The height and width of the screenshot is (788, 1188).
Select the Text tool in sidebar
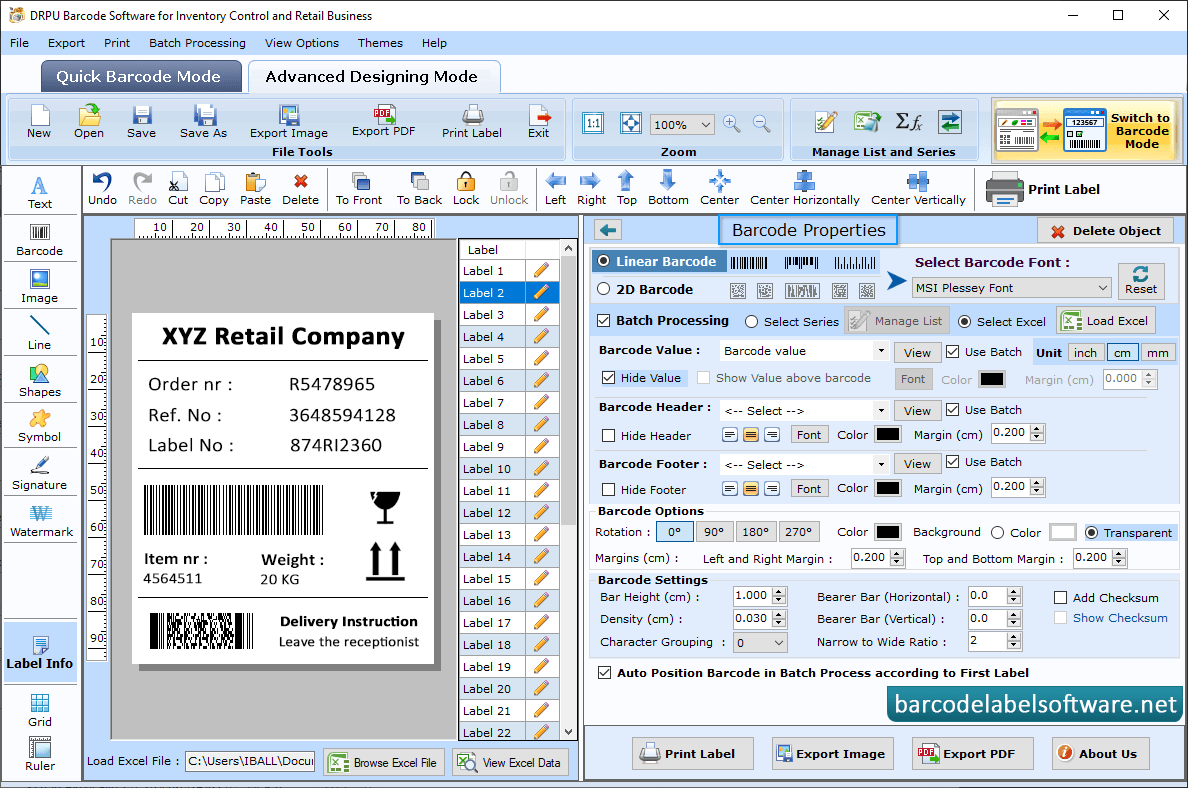[x=39, y=192]
